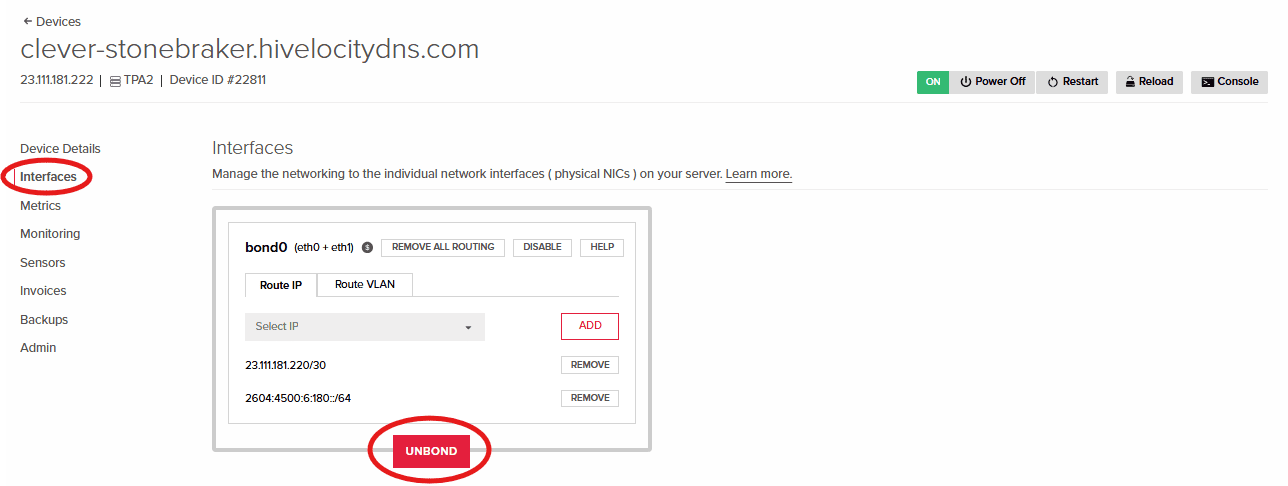The image size is (1288, 486).
Task: Select the Route IP tab
Action: [281, 285]
